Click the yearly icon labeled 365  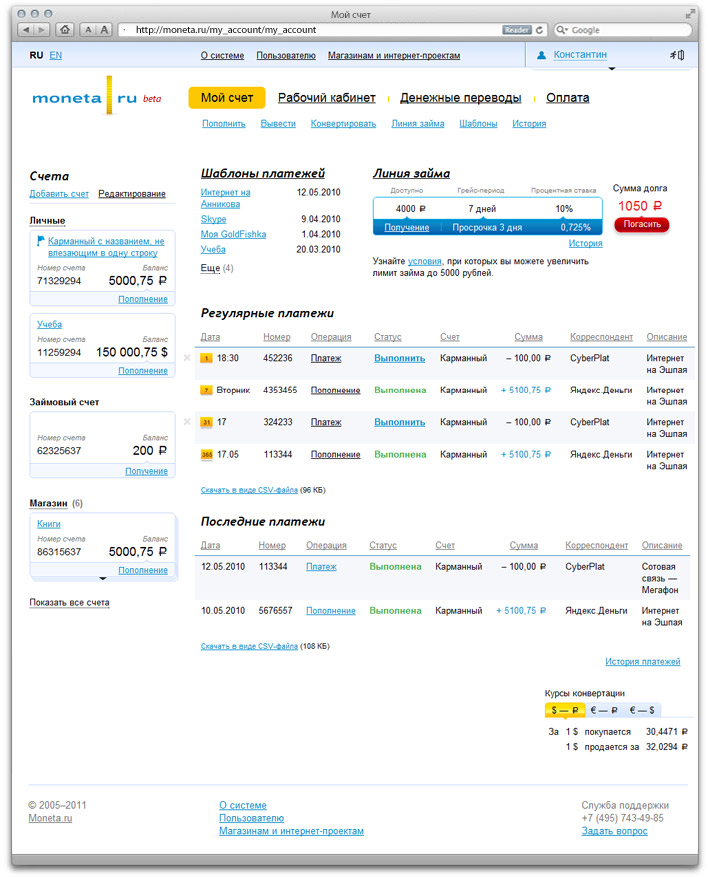[x=207, y=455]
